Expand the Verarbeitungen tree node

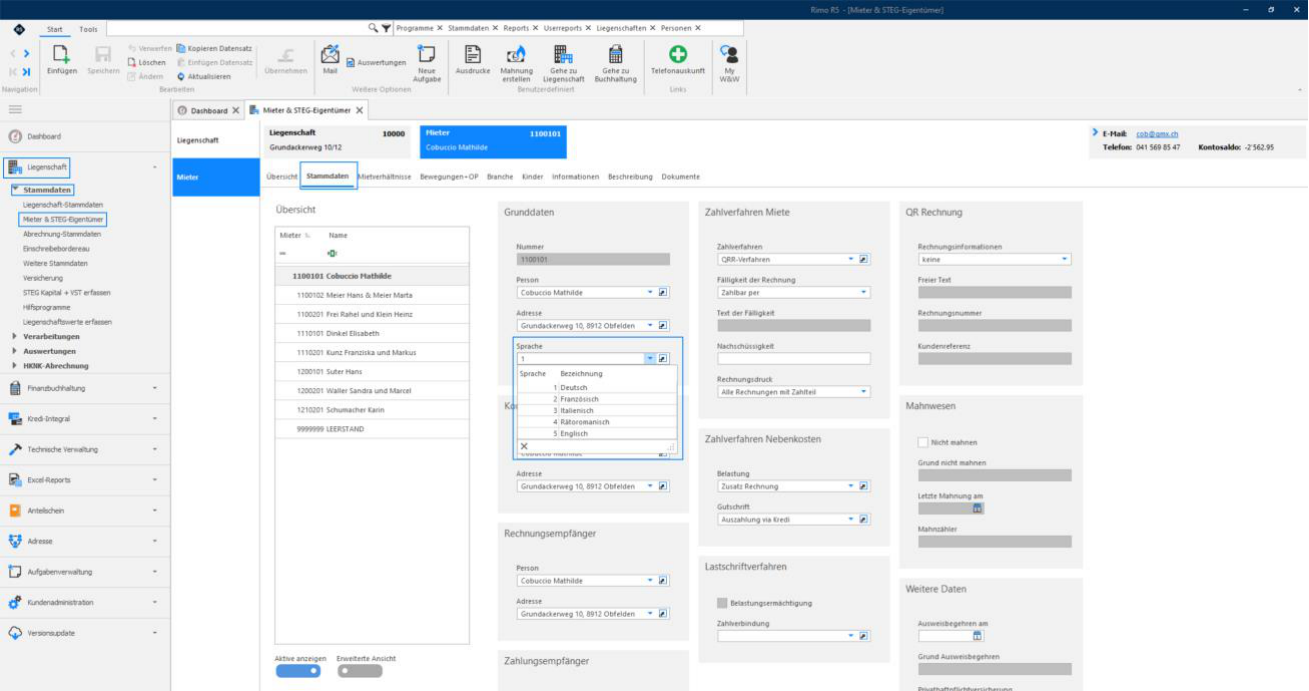click(x=15, y=336)
